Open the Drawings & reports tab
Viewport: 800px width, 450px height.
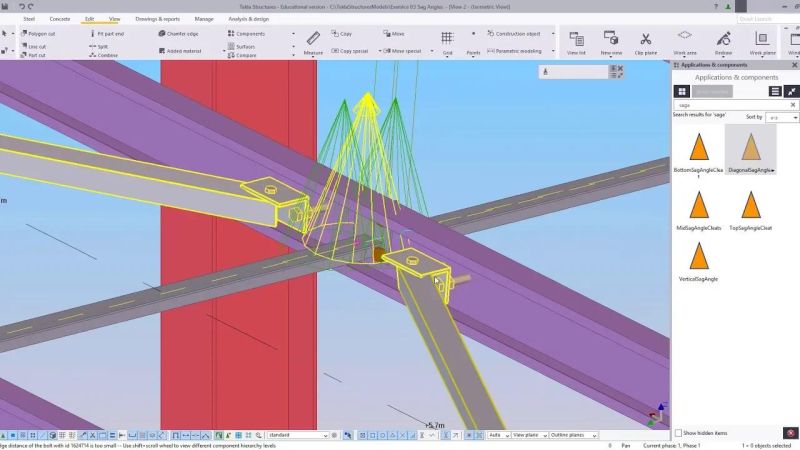[x=157, y=19]
